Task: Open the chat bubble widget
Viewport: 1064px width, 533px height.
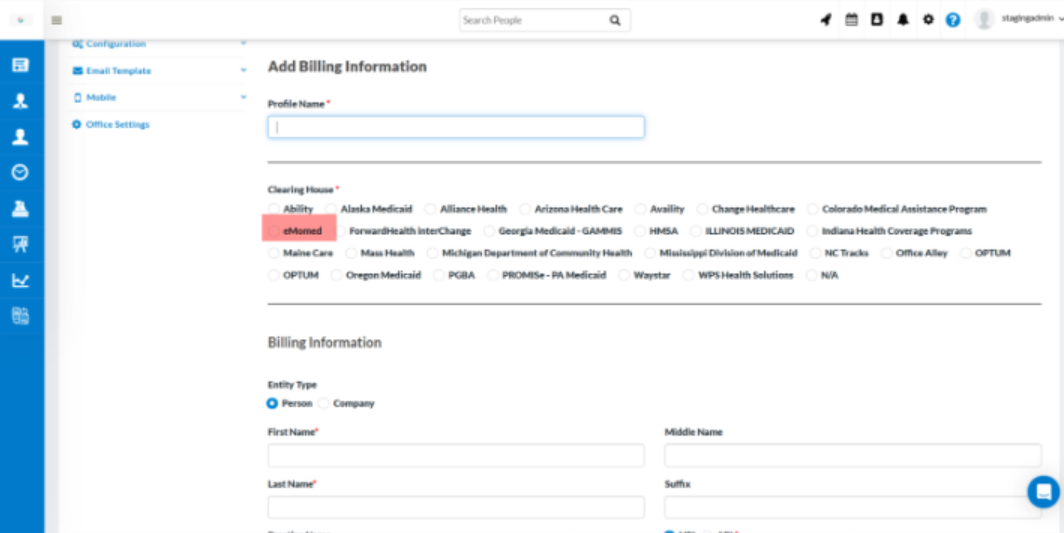Action: [x=1043, y=491]
